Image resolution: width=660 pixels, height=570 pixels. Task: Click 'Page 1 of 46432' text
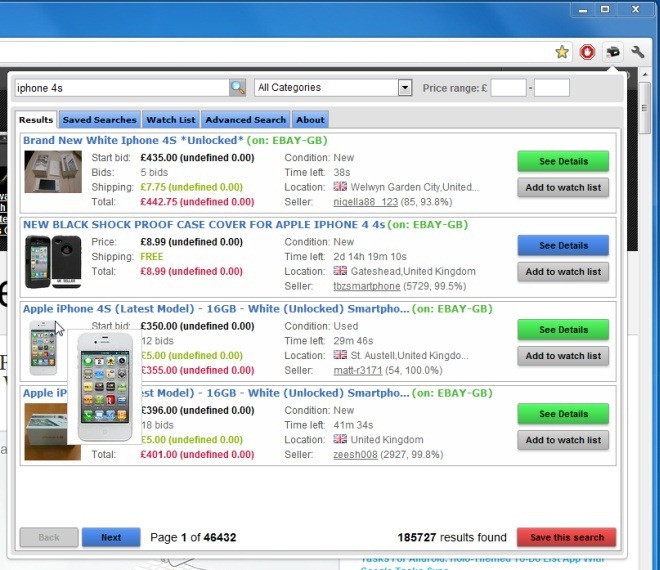pyautogui.click(x=193, y=537)
